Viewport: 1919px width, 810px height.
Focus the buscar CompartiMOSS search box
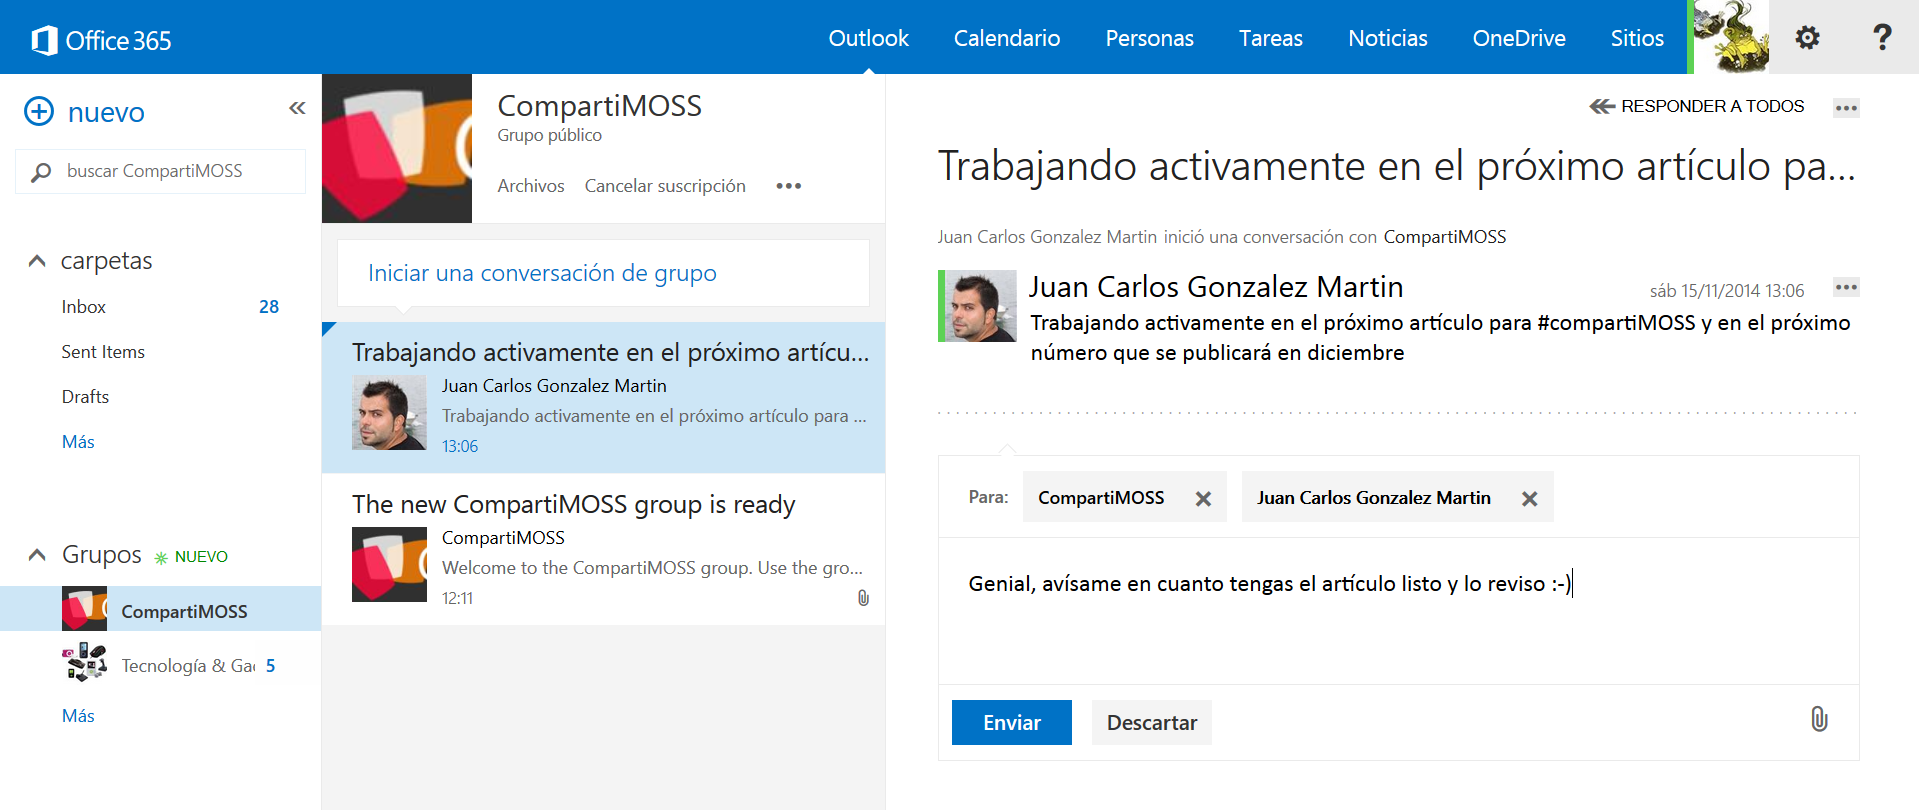point(160,171)
